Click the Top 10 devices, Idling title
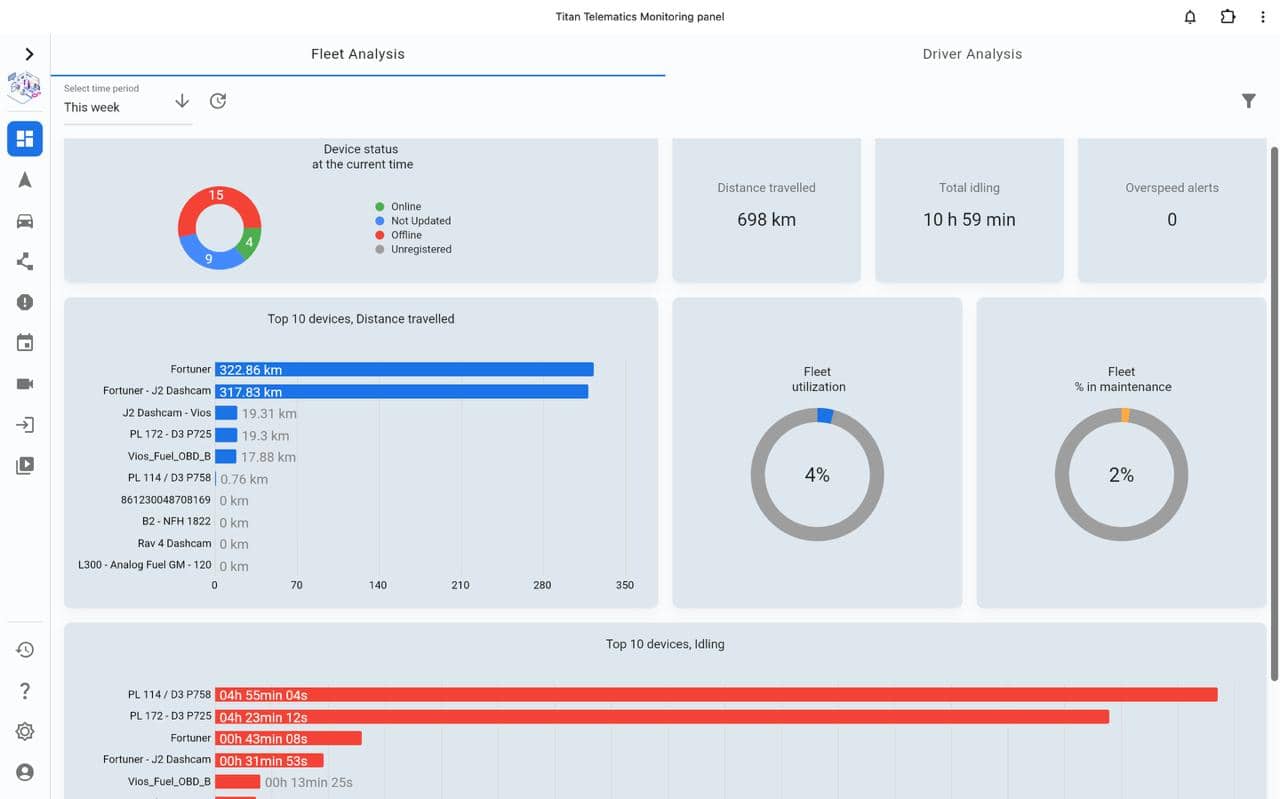This screenshot has height=799, width=1280. pos(665,644)
